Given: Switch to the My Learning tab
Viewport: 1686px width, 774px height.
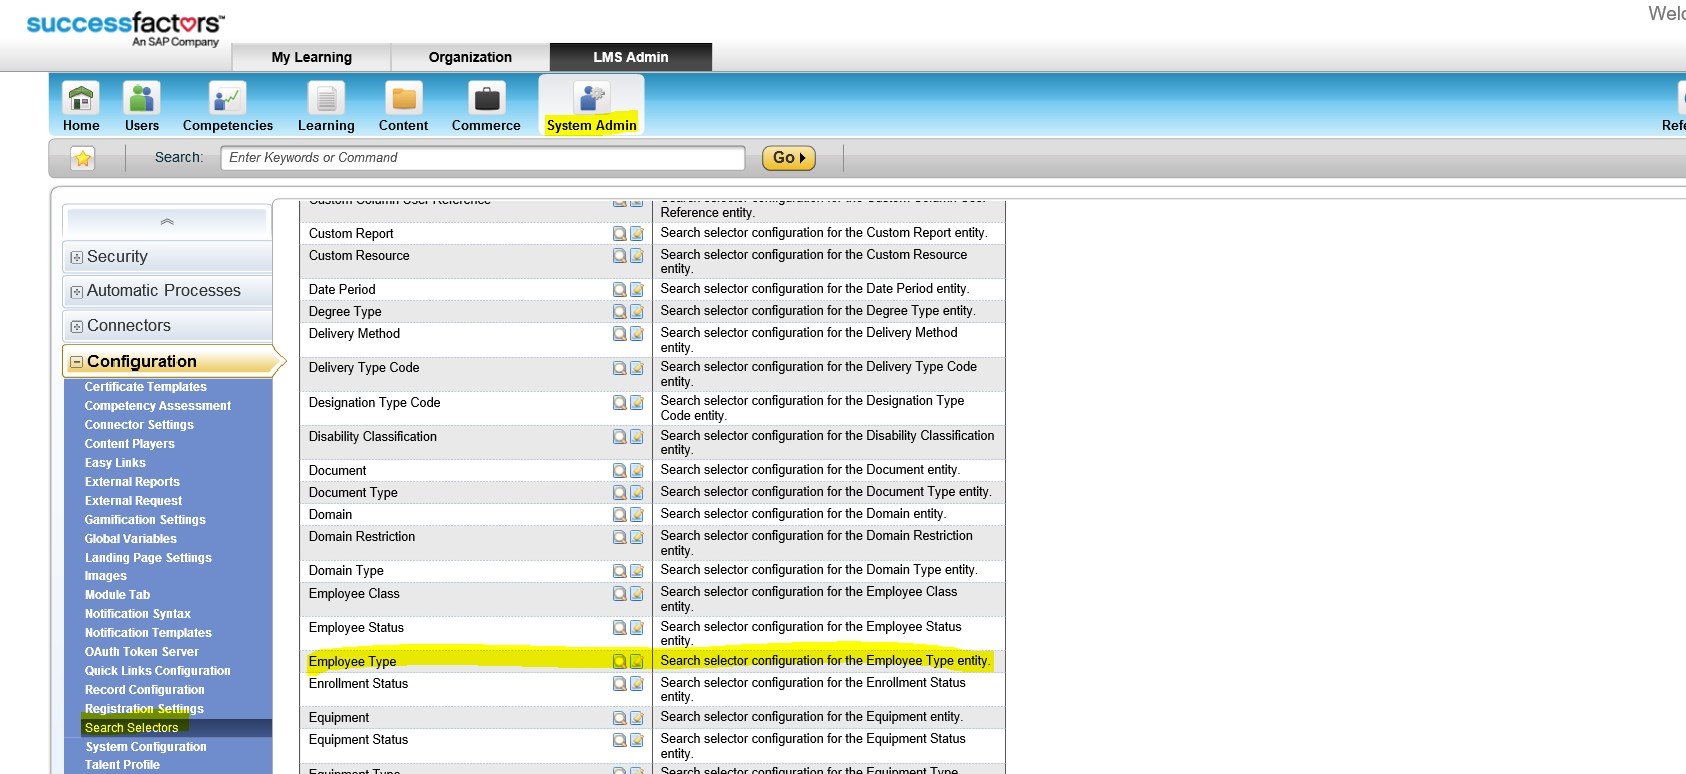Looking at the screenshot, I should [311, 57].
